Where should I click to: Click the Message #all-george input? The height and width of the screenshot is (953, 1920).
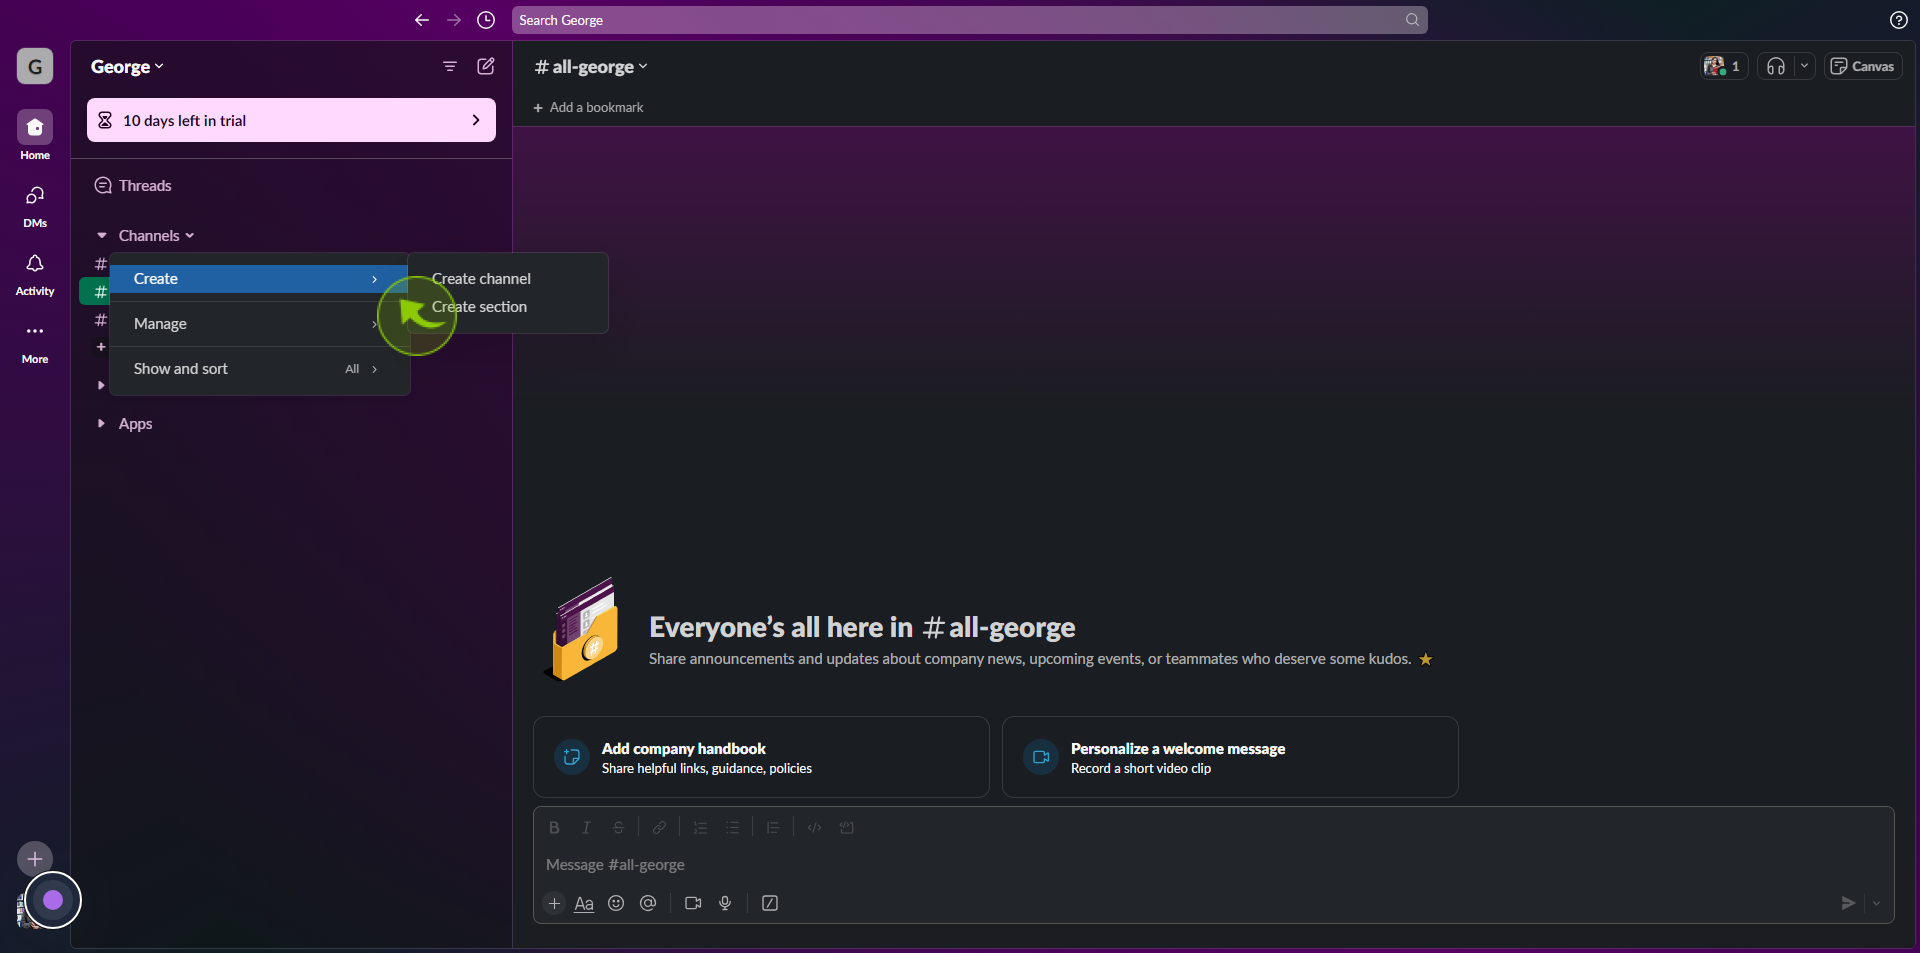pyautogui.click(x=1213, y=865)
